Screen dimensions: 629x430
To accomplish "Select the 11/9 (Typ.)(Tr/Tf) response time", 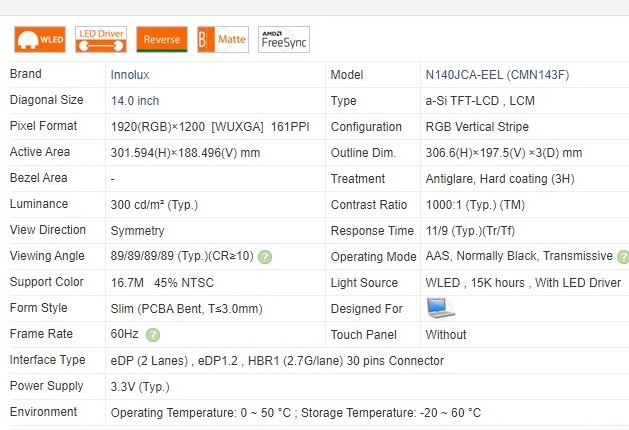I will tap(470, 231).
